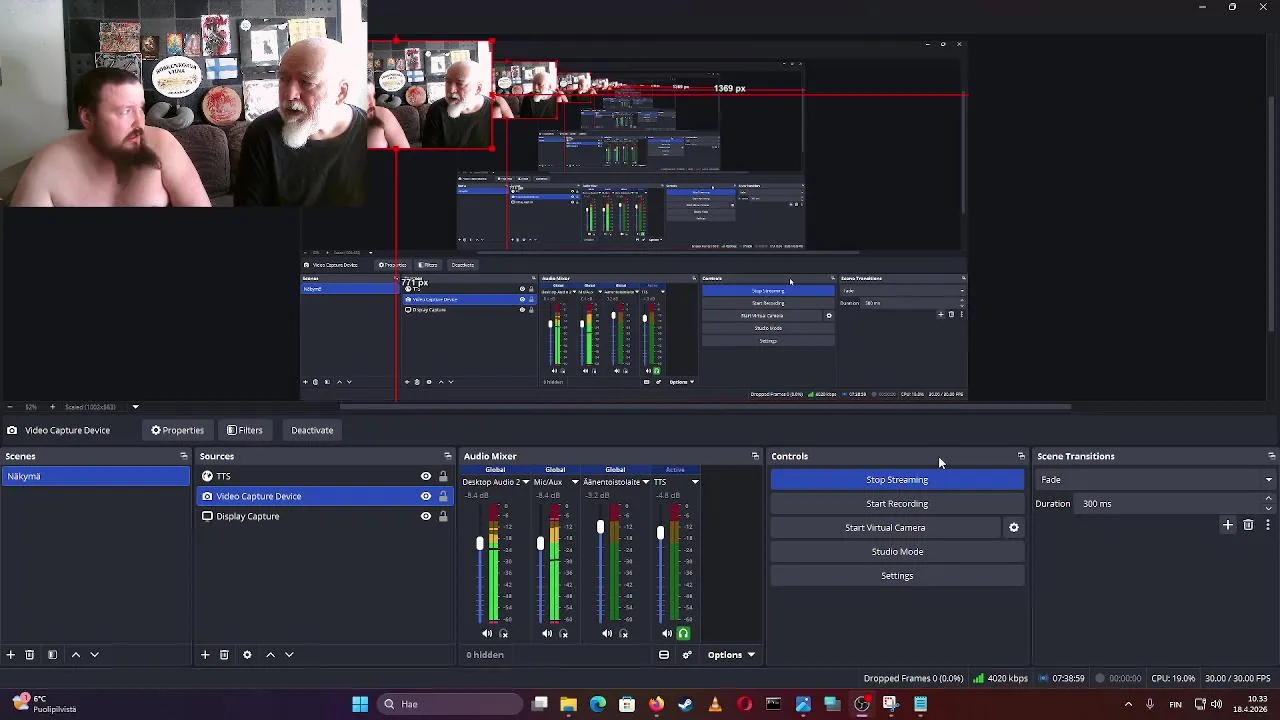Adjust the Mic/Aux volume slider
Screen dimensions: 1280x720
point(540,543)
